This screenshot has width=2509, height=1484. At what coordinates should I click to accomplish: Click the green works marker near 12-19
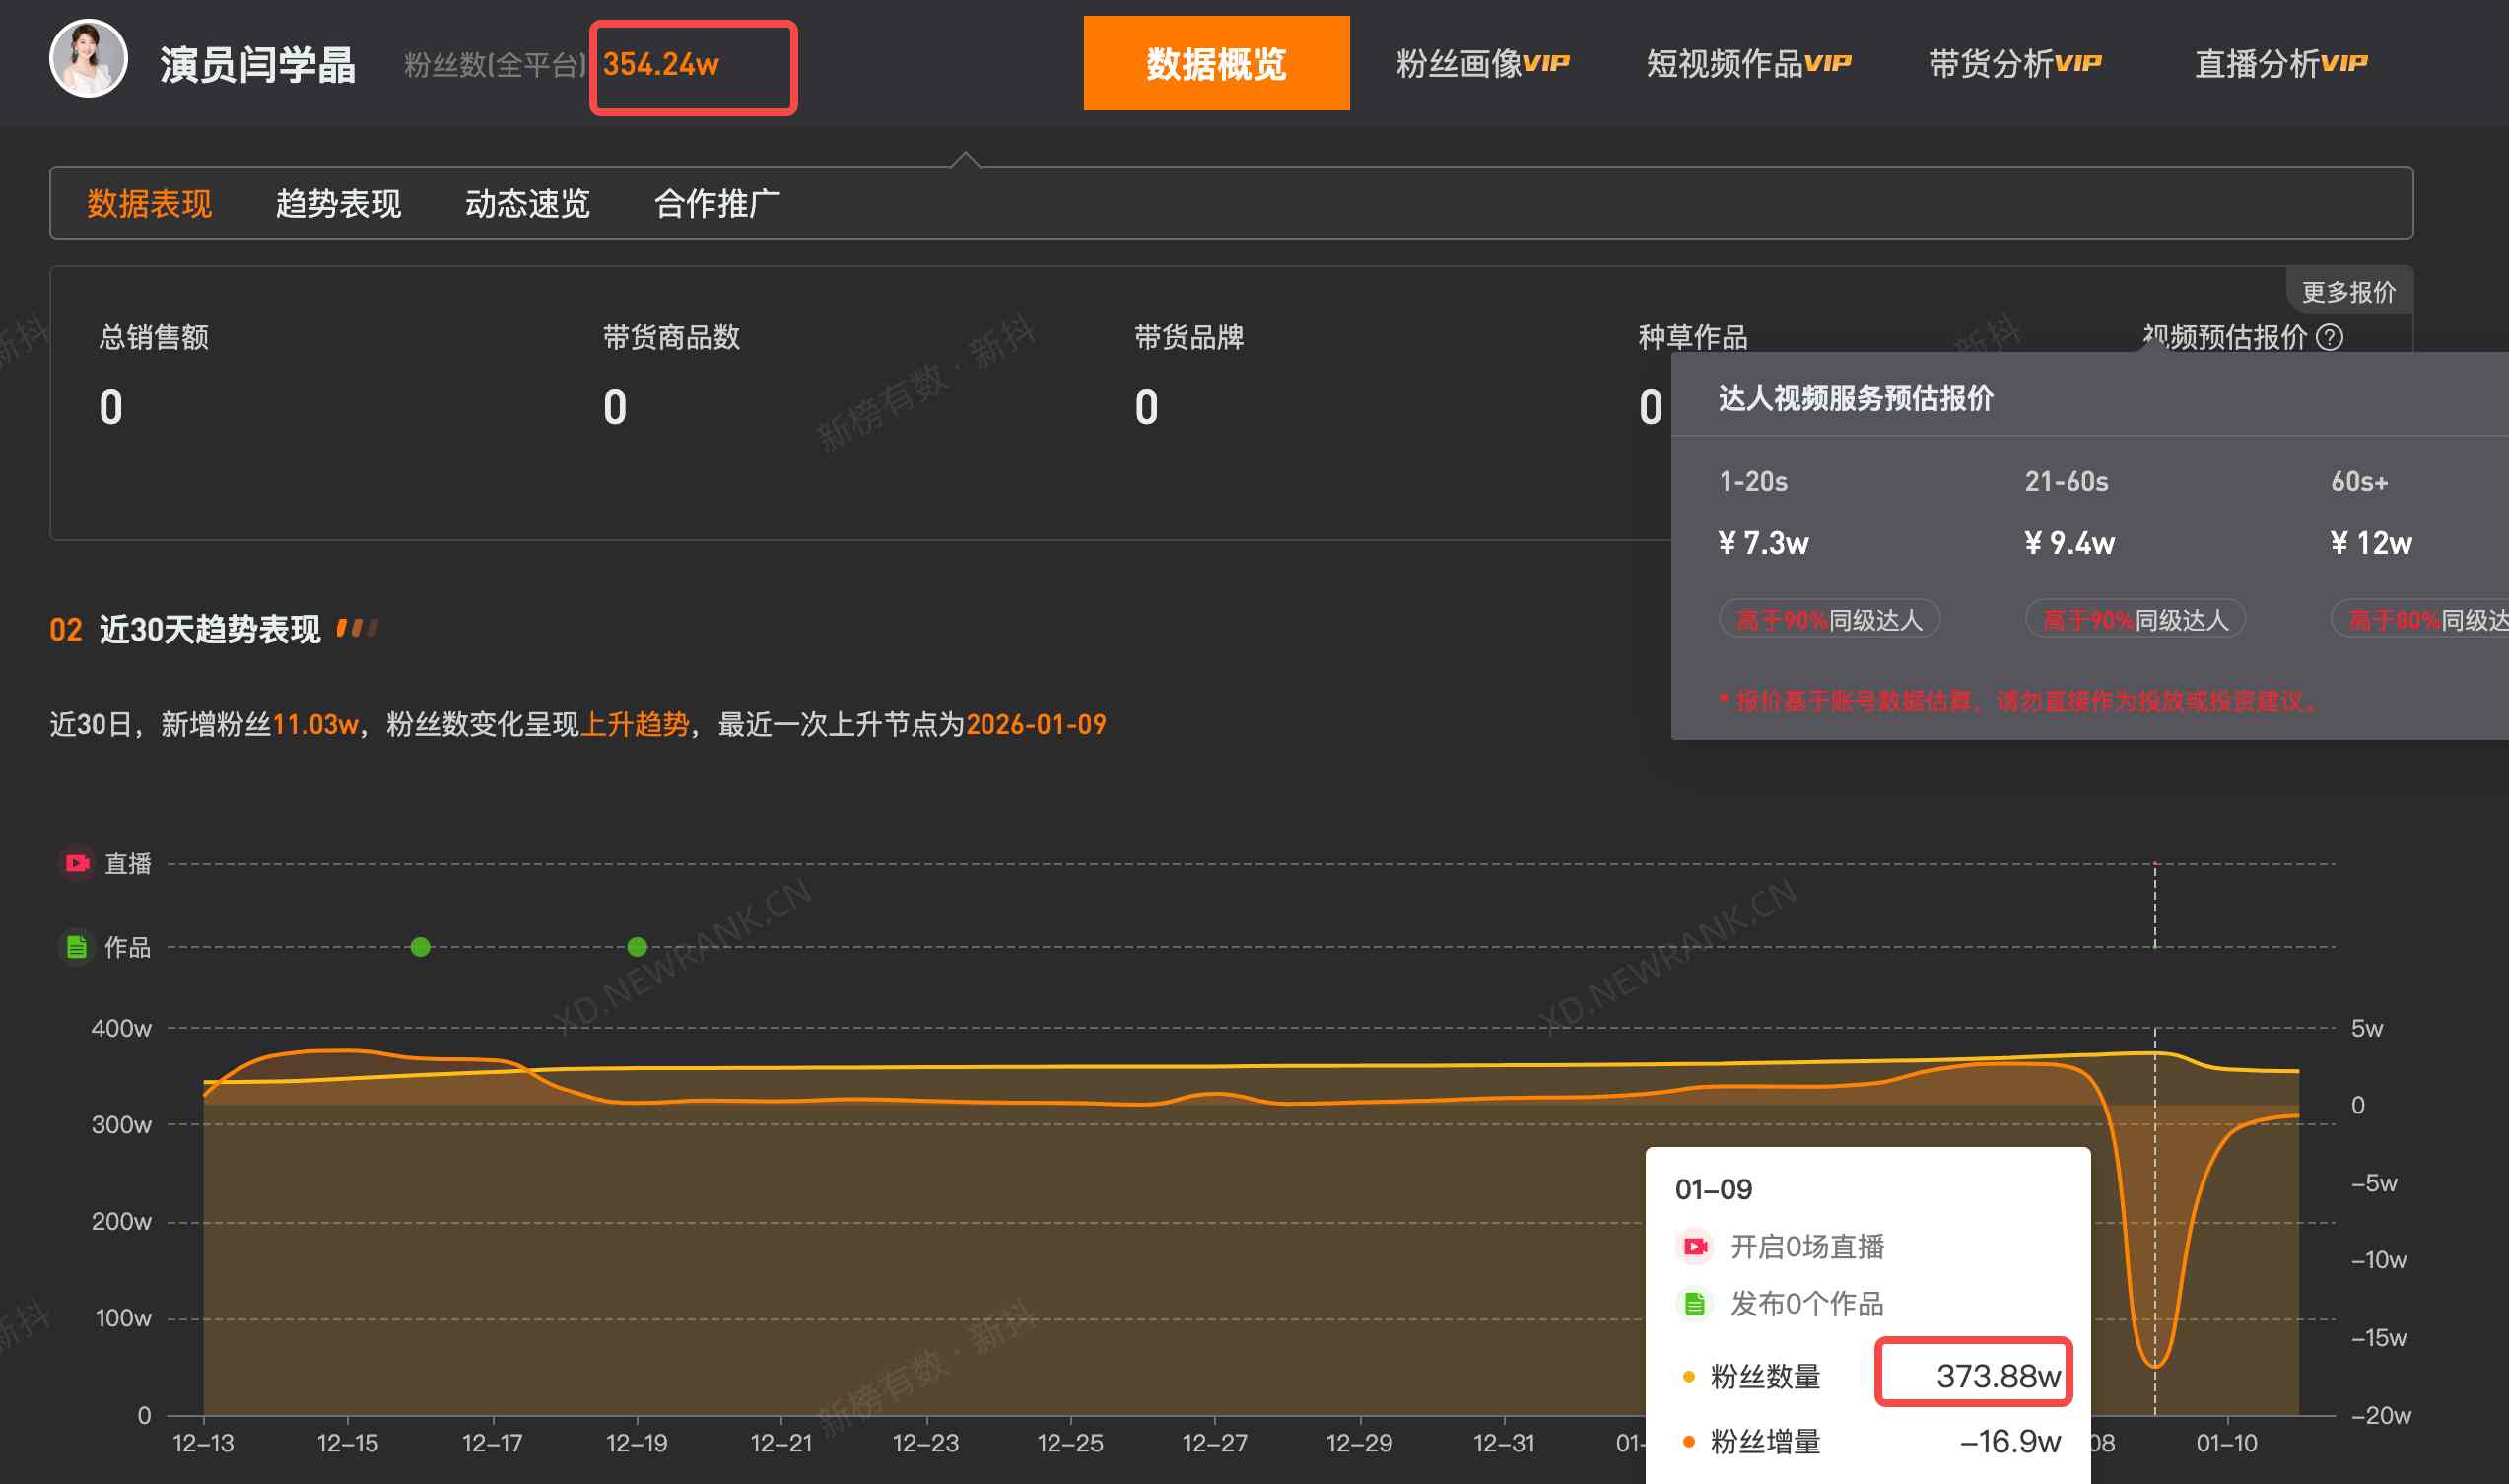click(635, 946)
